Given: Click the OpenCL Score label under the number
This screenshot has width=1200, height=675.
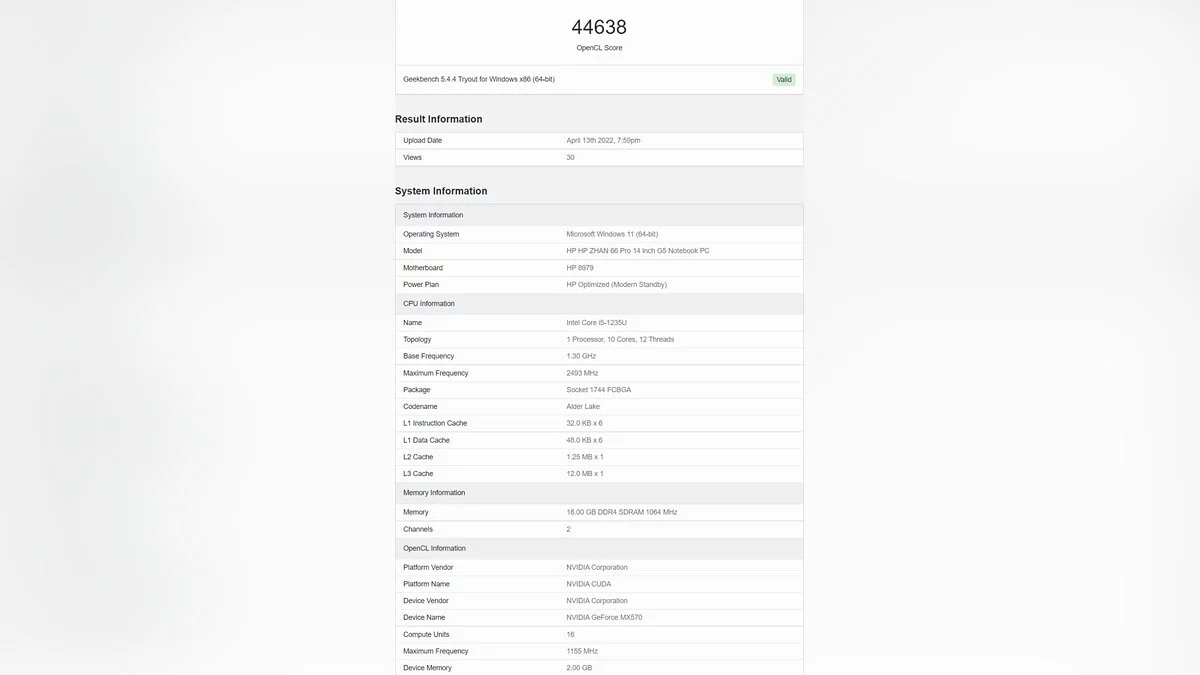Looking at the screenshot, I should (599, 48).
